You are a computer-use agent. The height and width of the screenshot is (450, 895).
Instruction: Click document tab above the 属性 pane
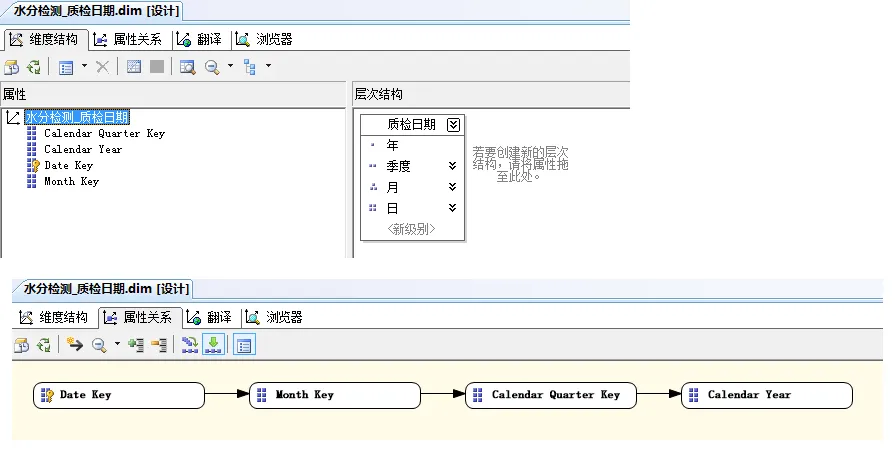coord(95,11)
